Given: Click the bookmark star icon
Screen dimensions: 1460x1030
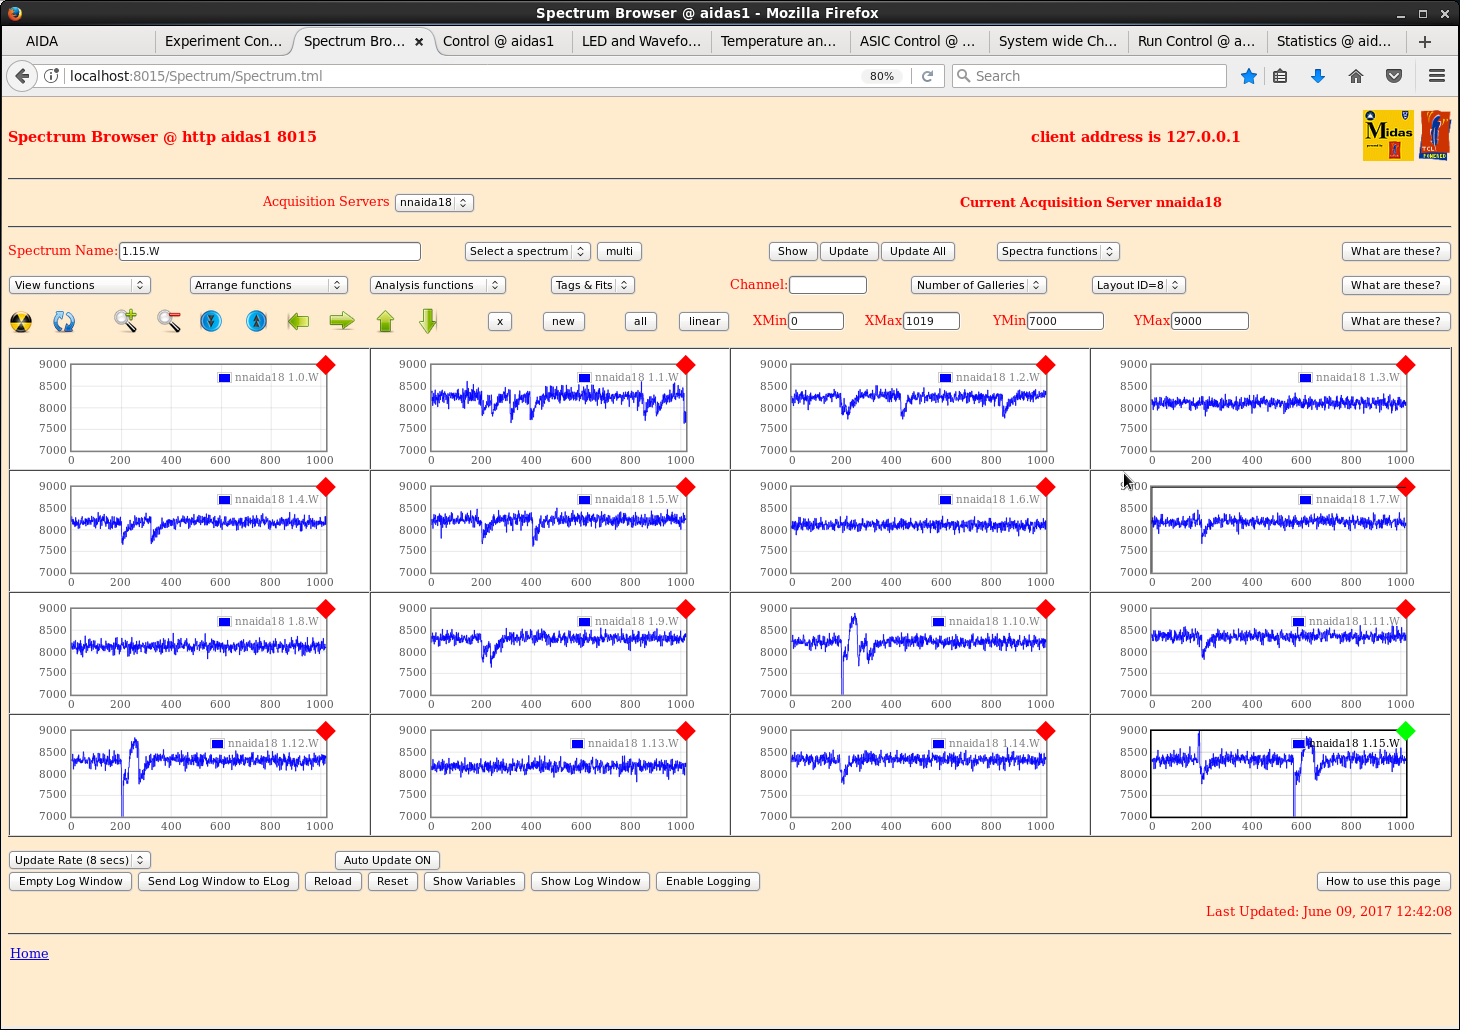Looking at the screenshot, I should (x=1249, y=76).
